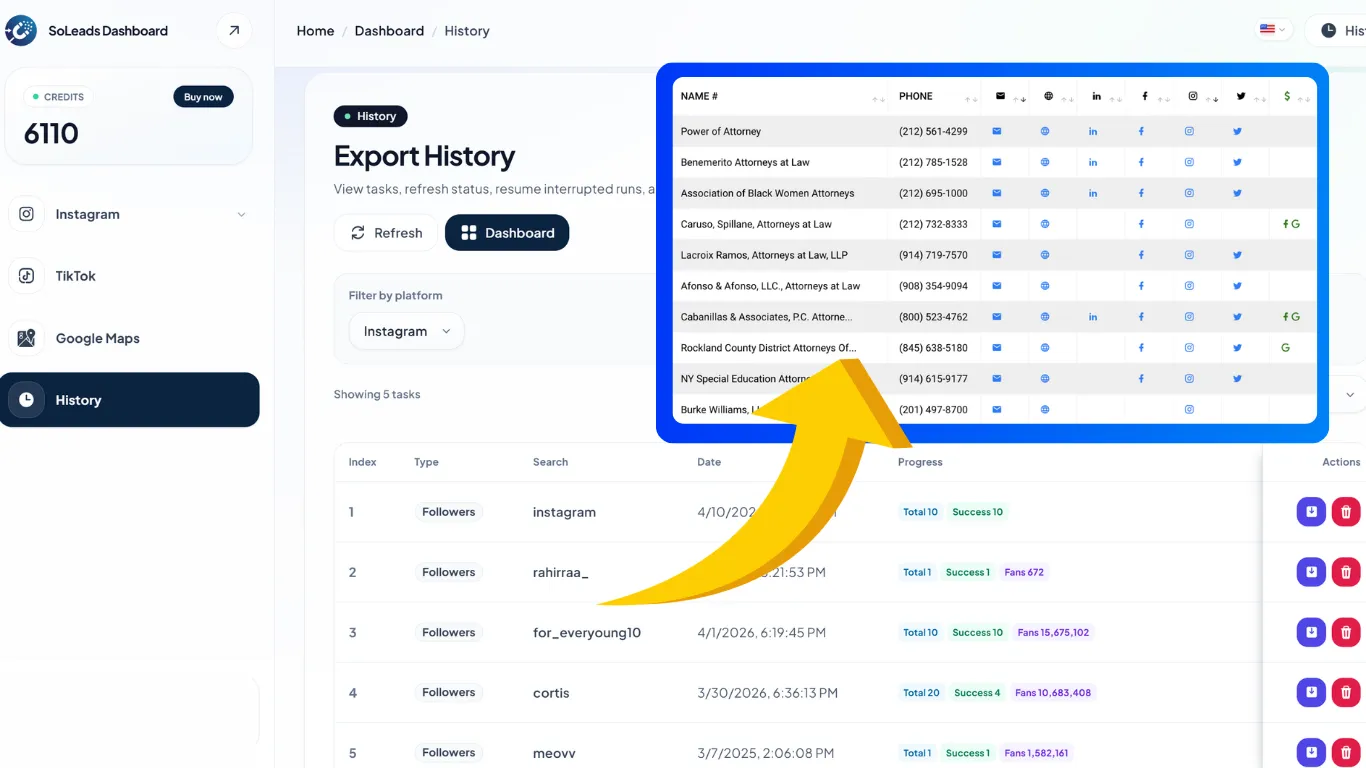Open the LinkedIn link for Benemerito Attorneys

[x=1093, y=162]
